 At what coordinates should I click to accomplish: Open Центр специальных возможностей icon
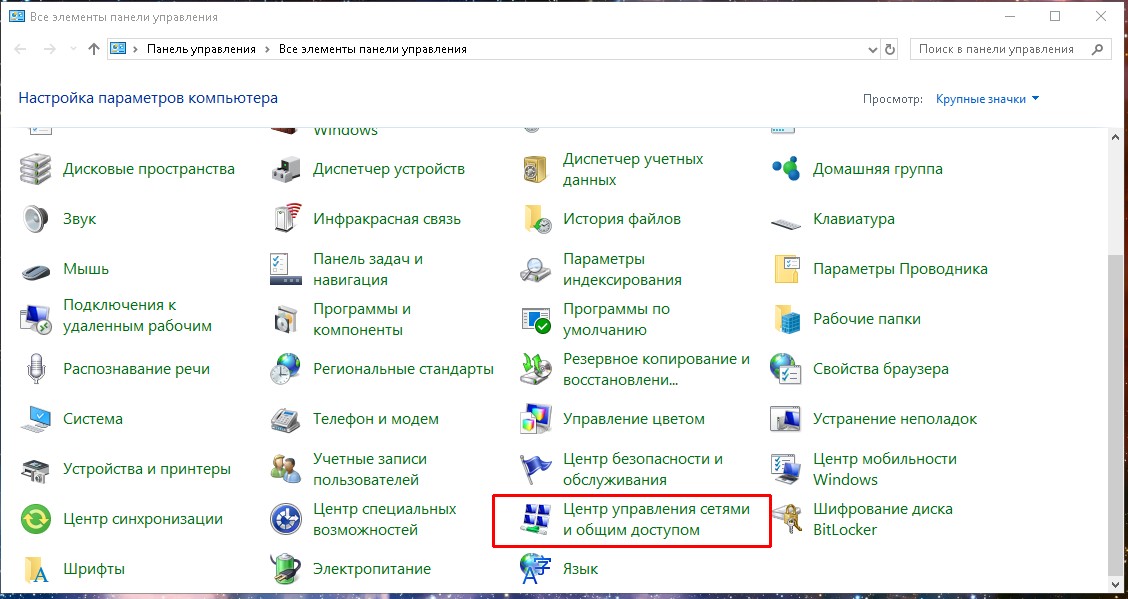(286, 518)
